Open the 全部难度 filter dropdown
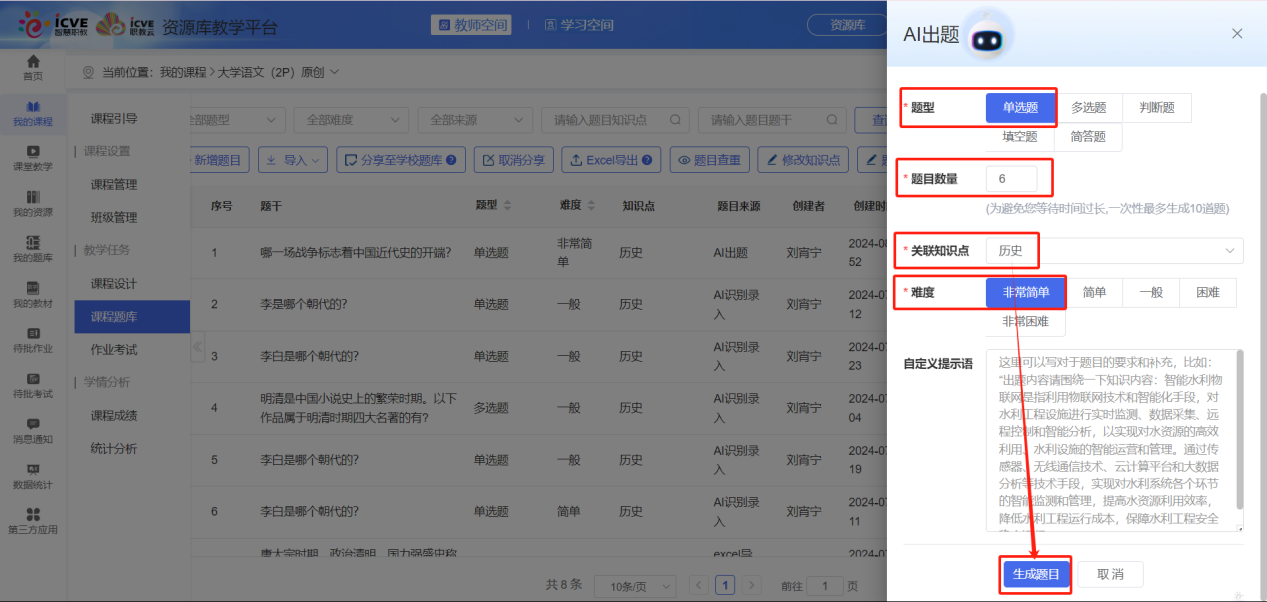 pyautogui.click(x=350, y=119)
